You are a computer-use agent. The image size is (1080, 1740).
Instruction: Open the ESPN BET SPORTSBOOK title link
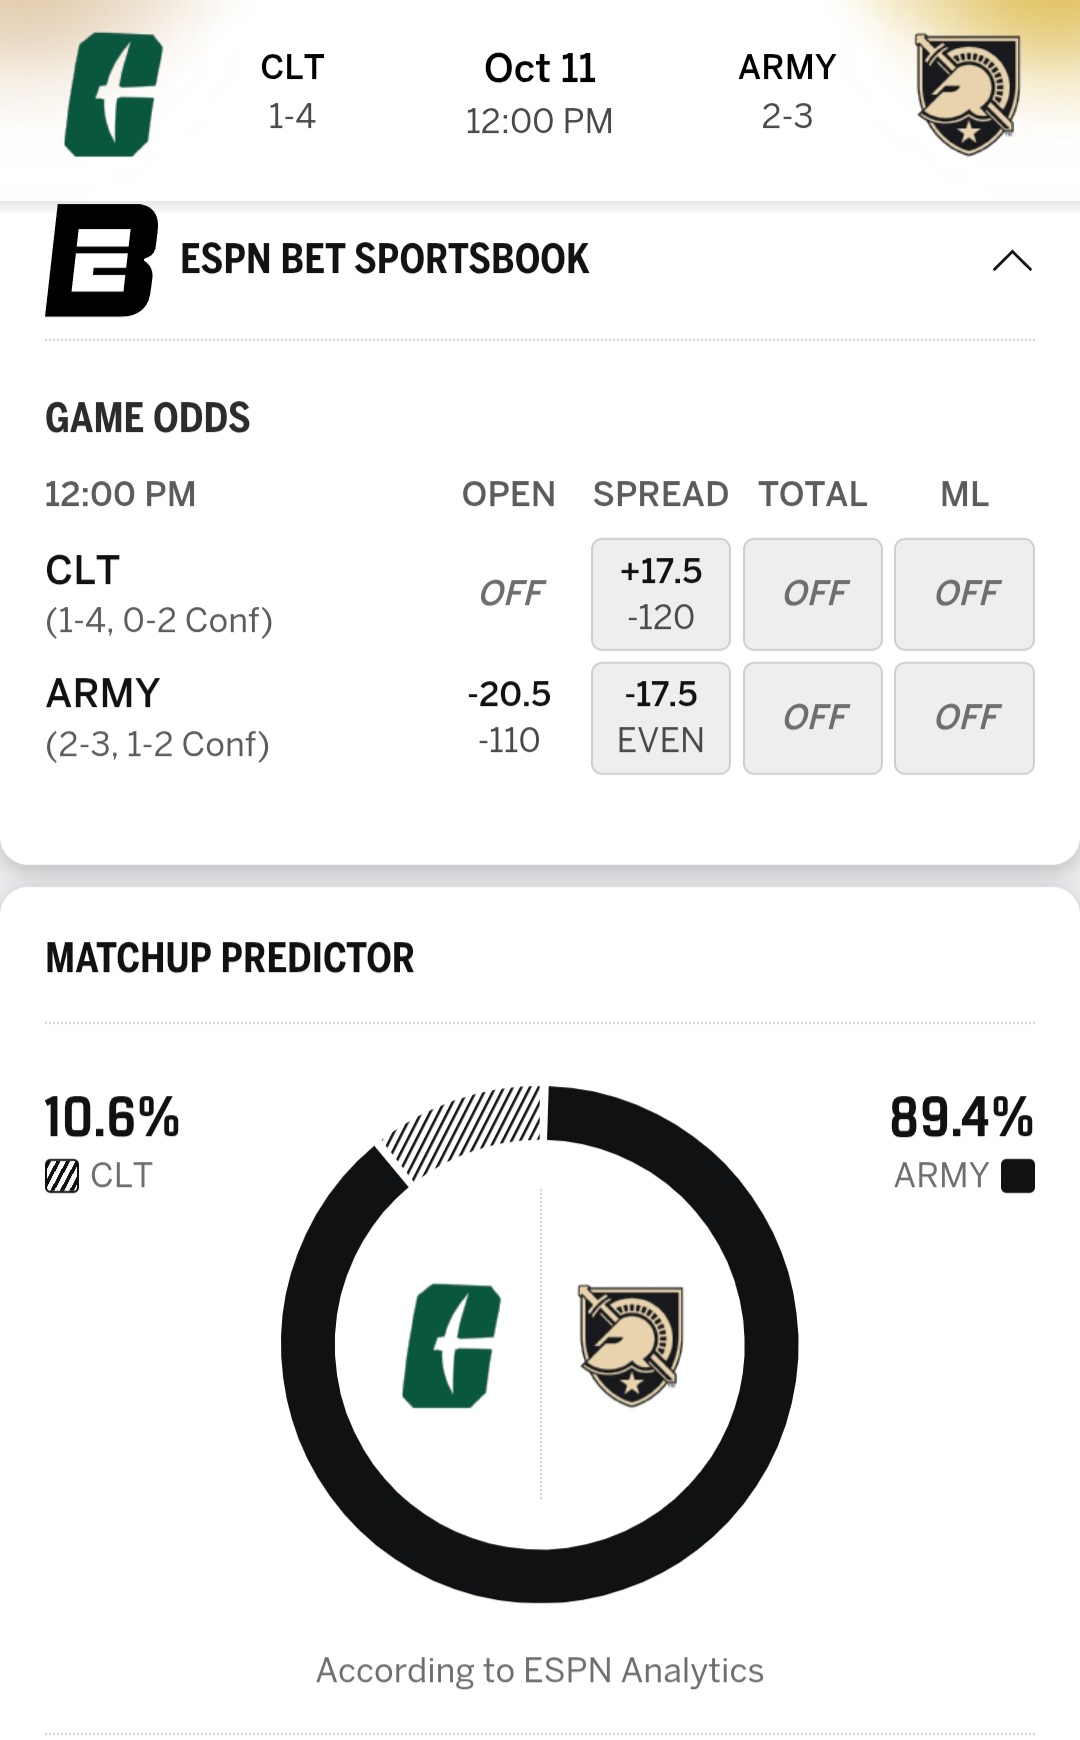click(x=384, y=260)
